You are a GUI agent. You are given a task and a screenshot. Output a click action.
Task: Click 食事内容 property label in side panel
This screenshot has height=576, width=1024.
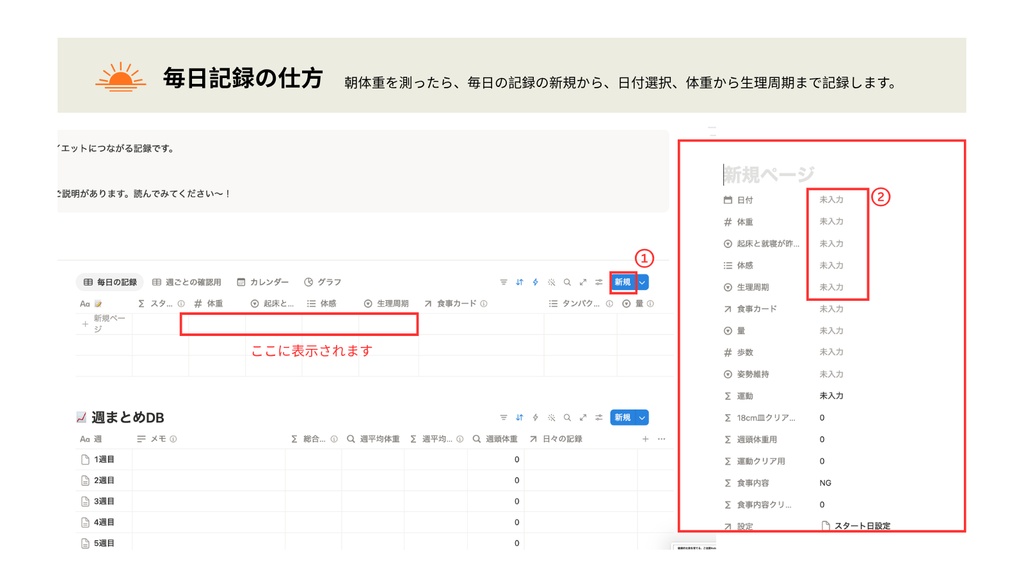752,483
